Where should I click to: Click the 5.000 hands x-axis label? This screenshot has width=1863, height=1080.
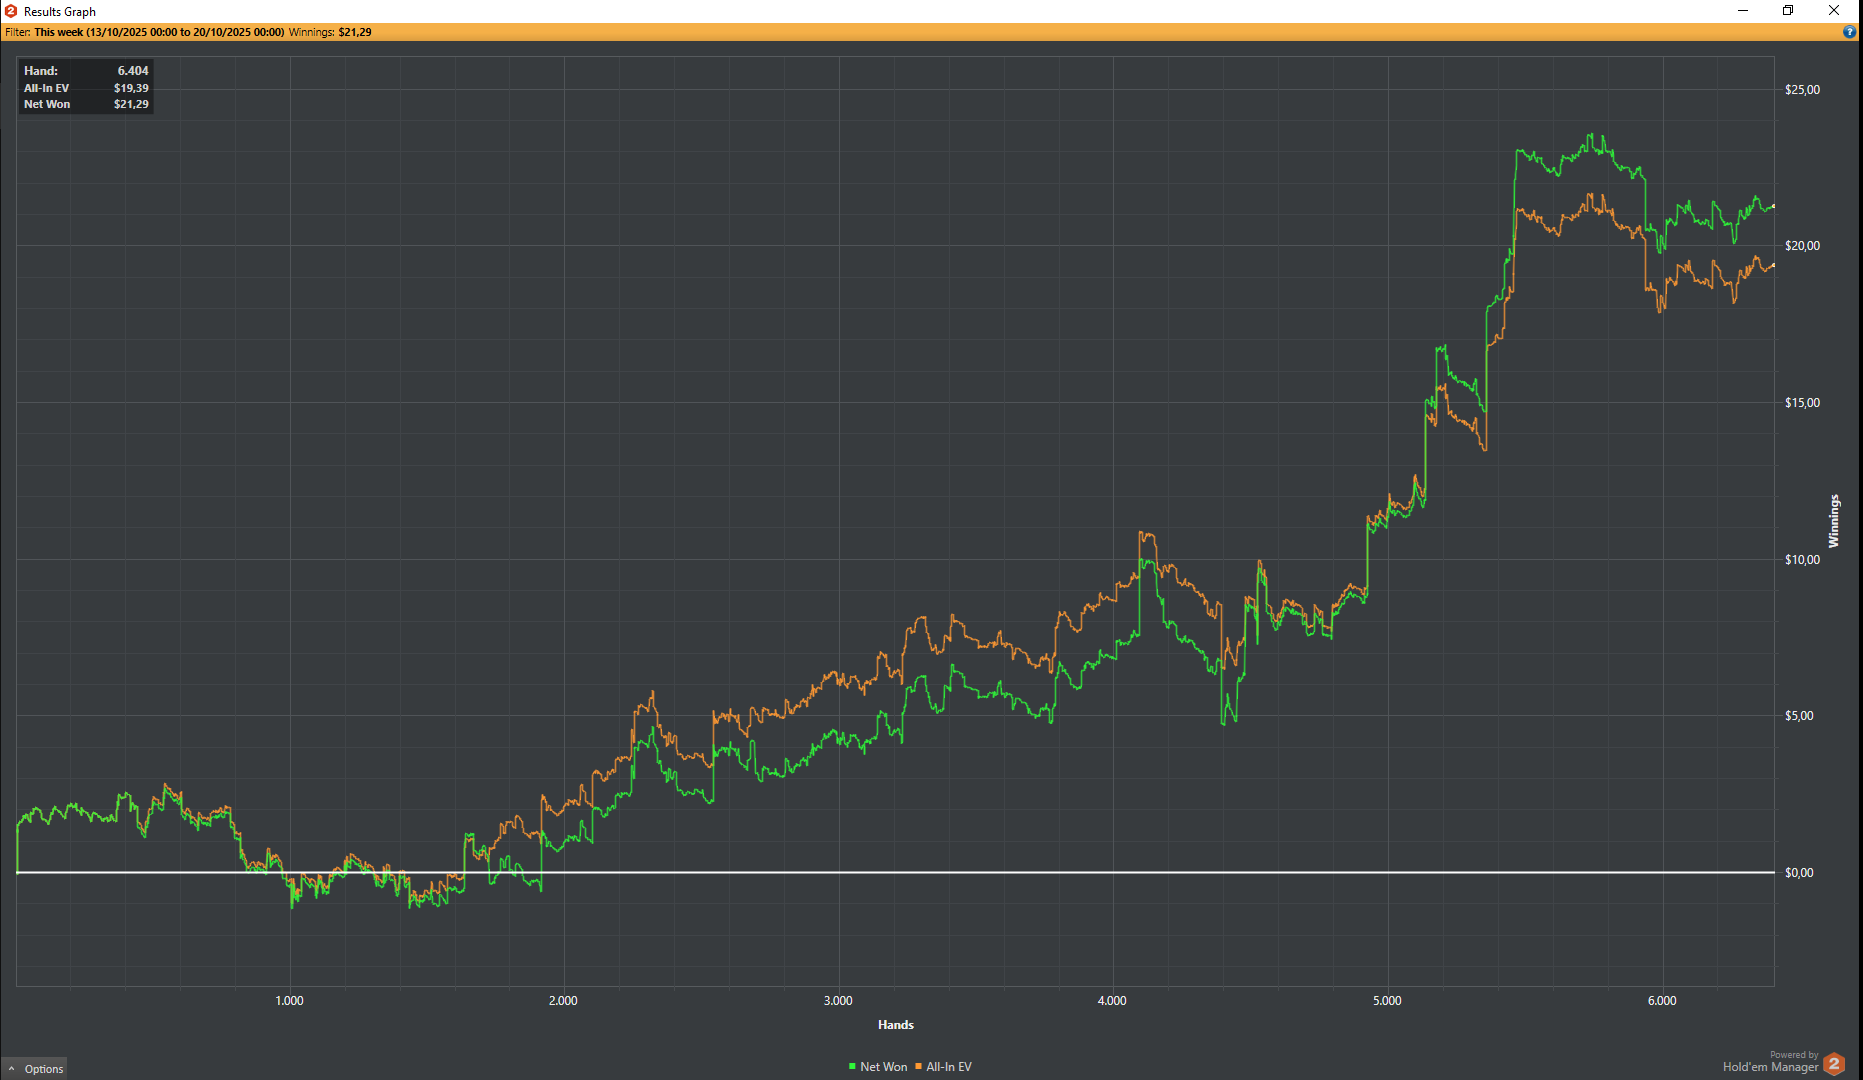point(1387,1001)
